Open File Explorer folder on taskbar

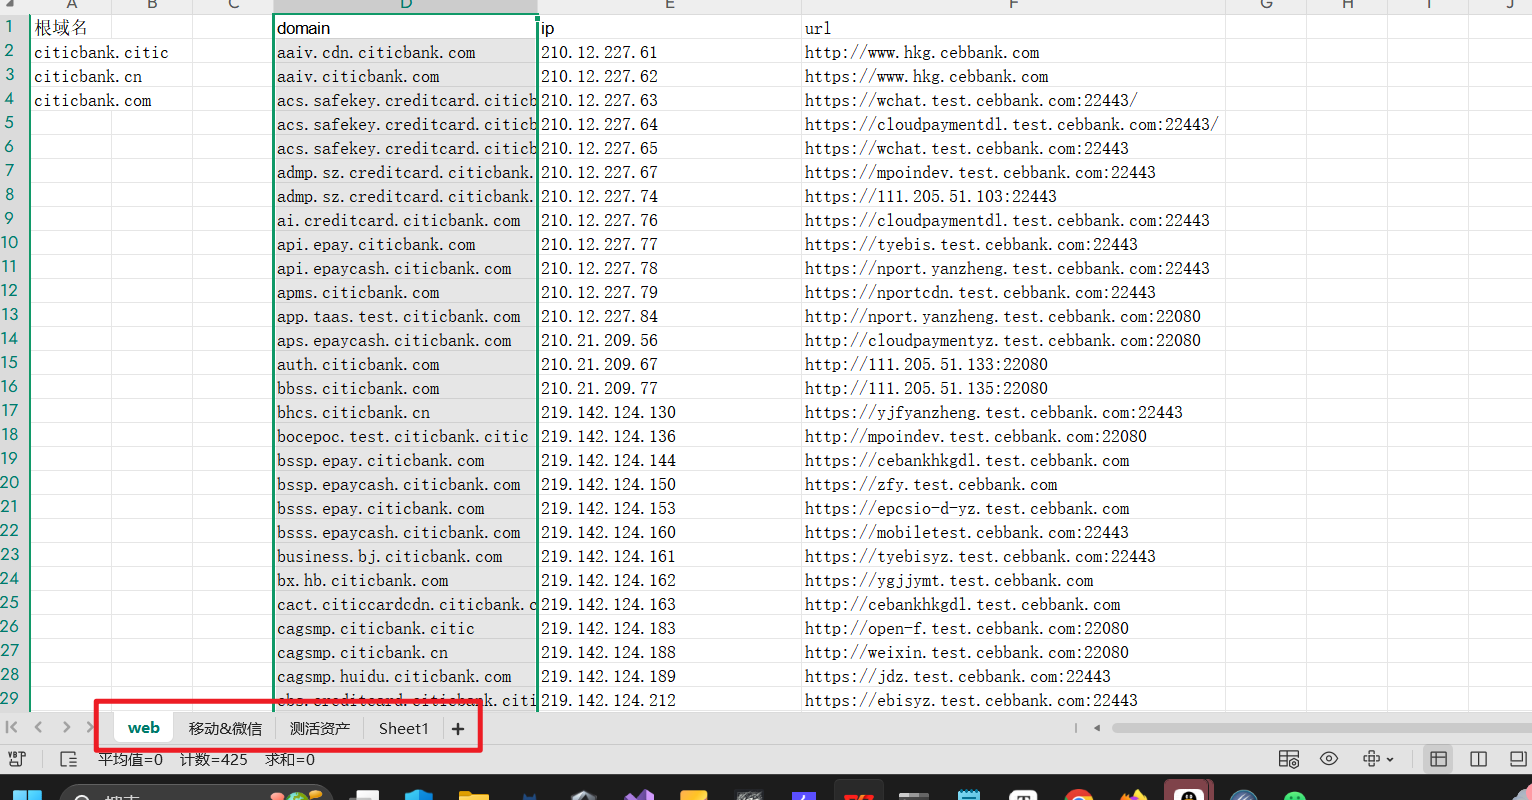(473, 795)
